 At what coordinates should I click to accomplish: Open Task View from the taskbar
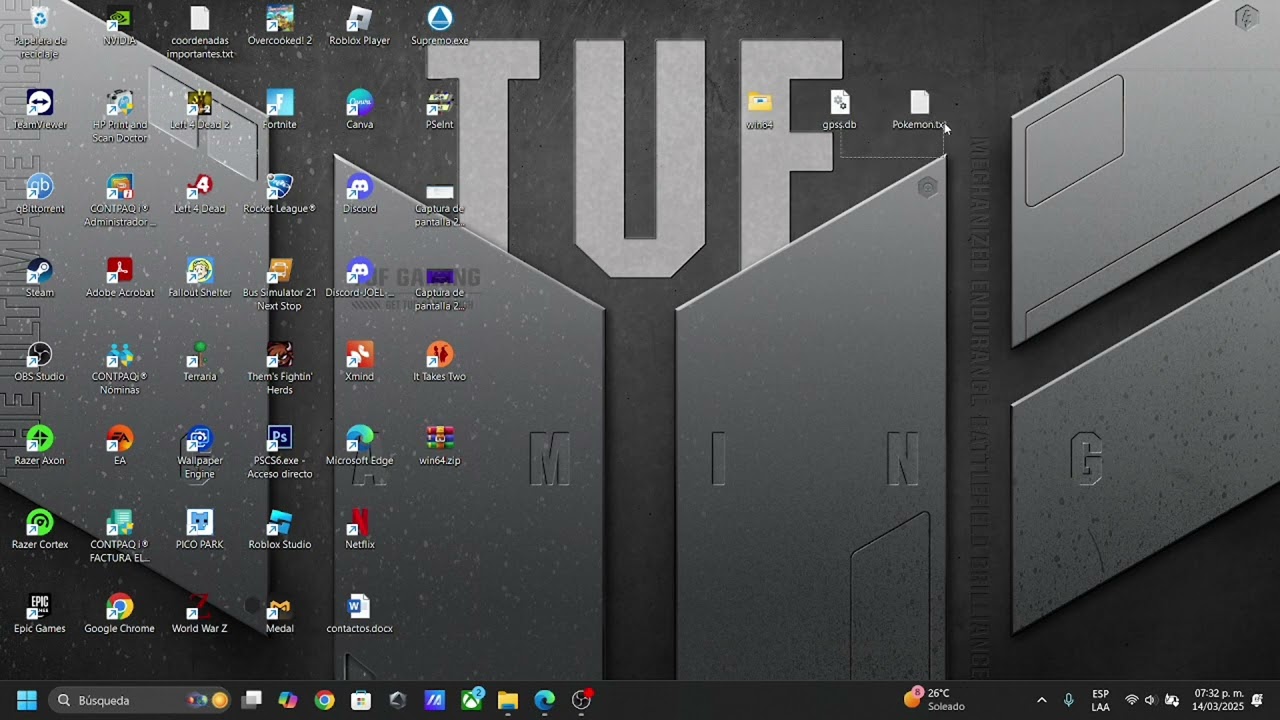coord(252,700)
